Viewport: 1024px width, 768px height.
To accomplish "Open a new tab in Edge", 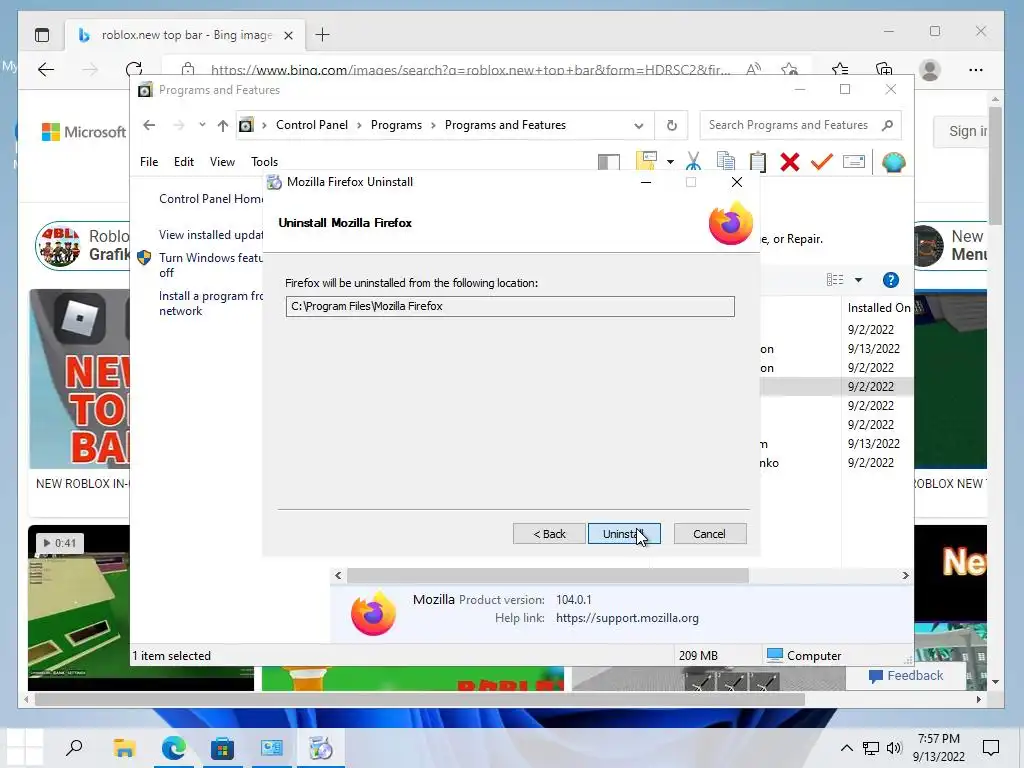I will [x=323, y=35].
